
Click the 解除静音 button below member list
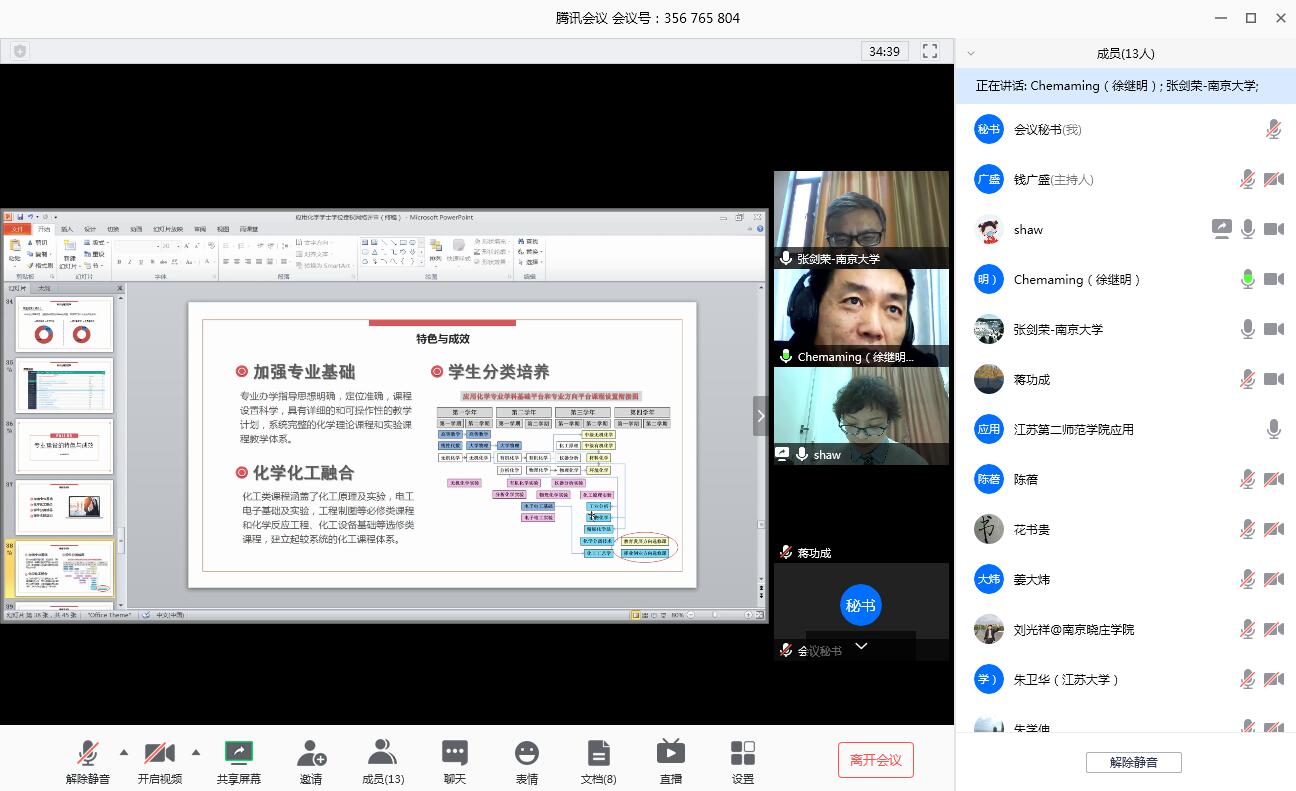point(1133,762)
